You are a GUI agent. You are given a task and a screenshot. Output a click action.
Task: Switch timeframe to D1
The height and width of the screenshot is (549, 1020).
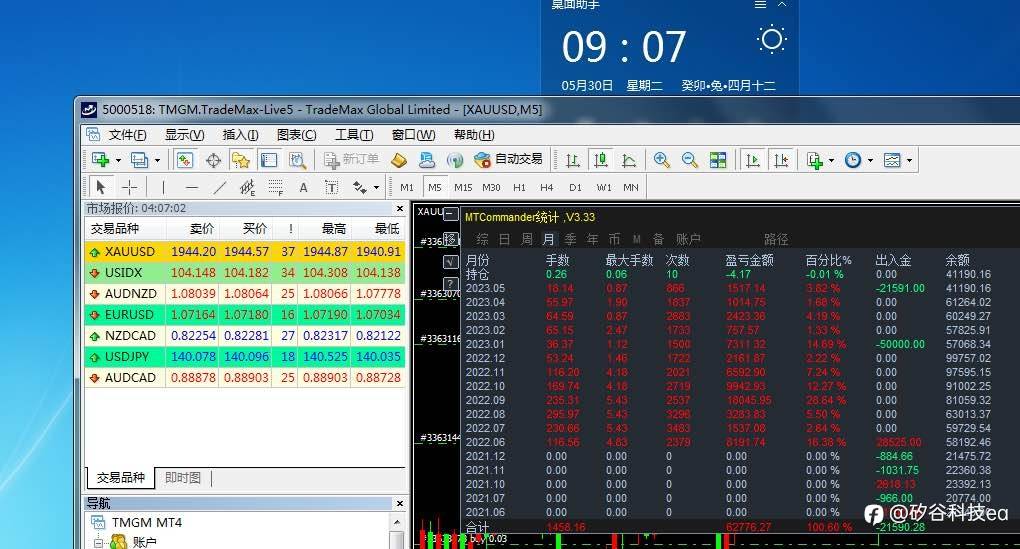point(575,187)
